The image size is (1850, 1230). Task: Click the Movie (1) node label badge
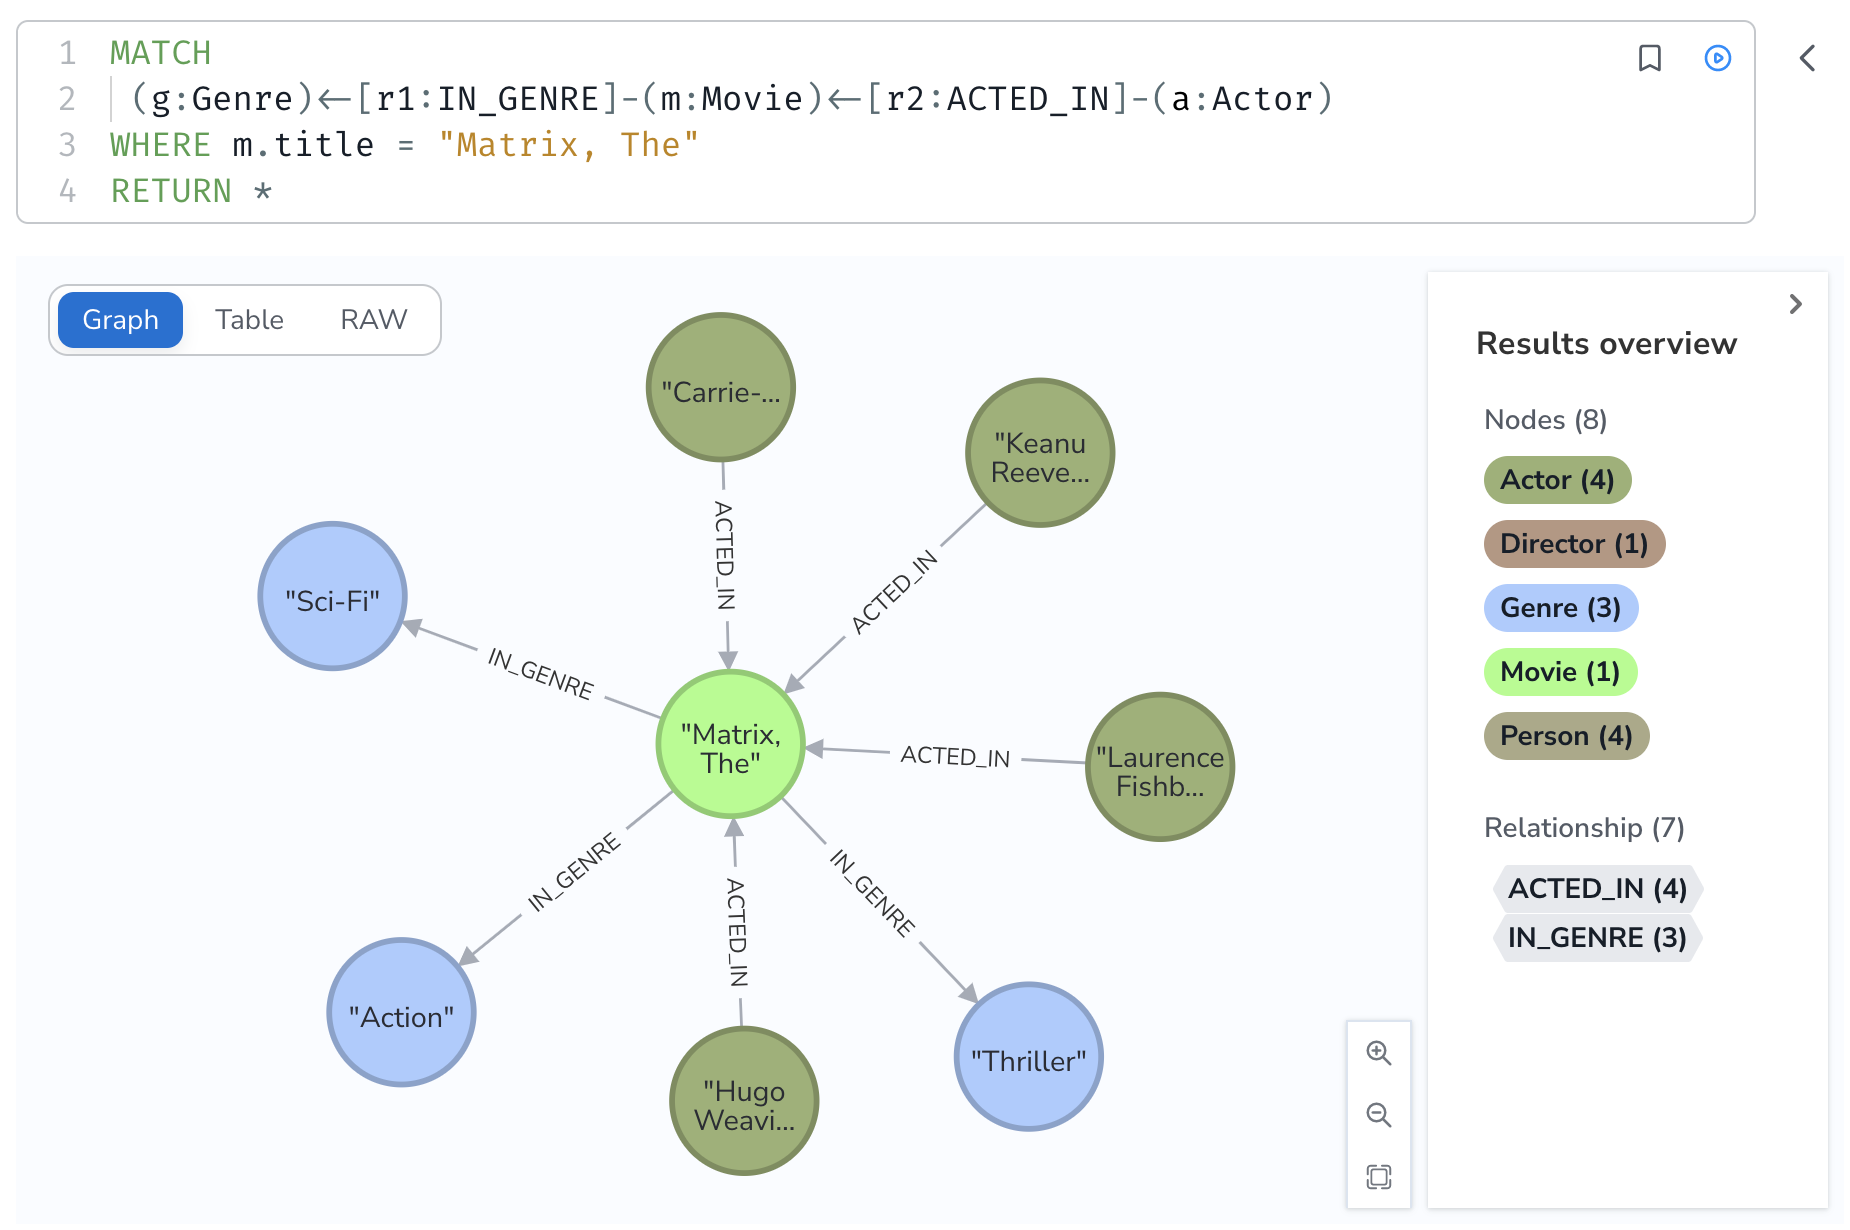[x=1560, y=671]
